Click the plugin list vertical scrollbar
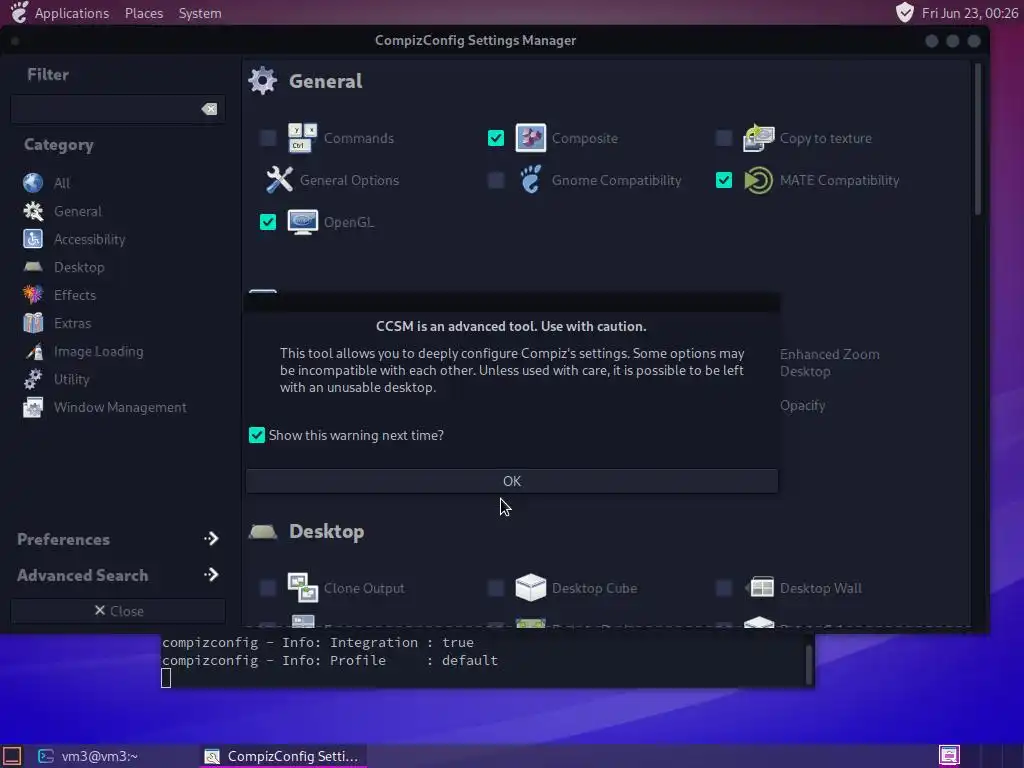The image size is (1024, 768). (977, 138)
